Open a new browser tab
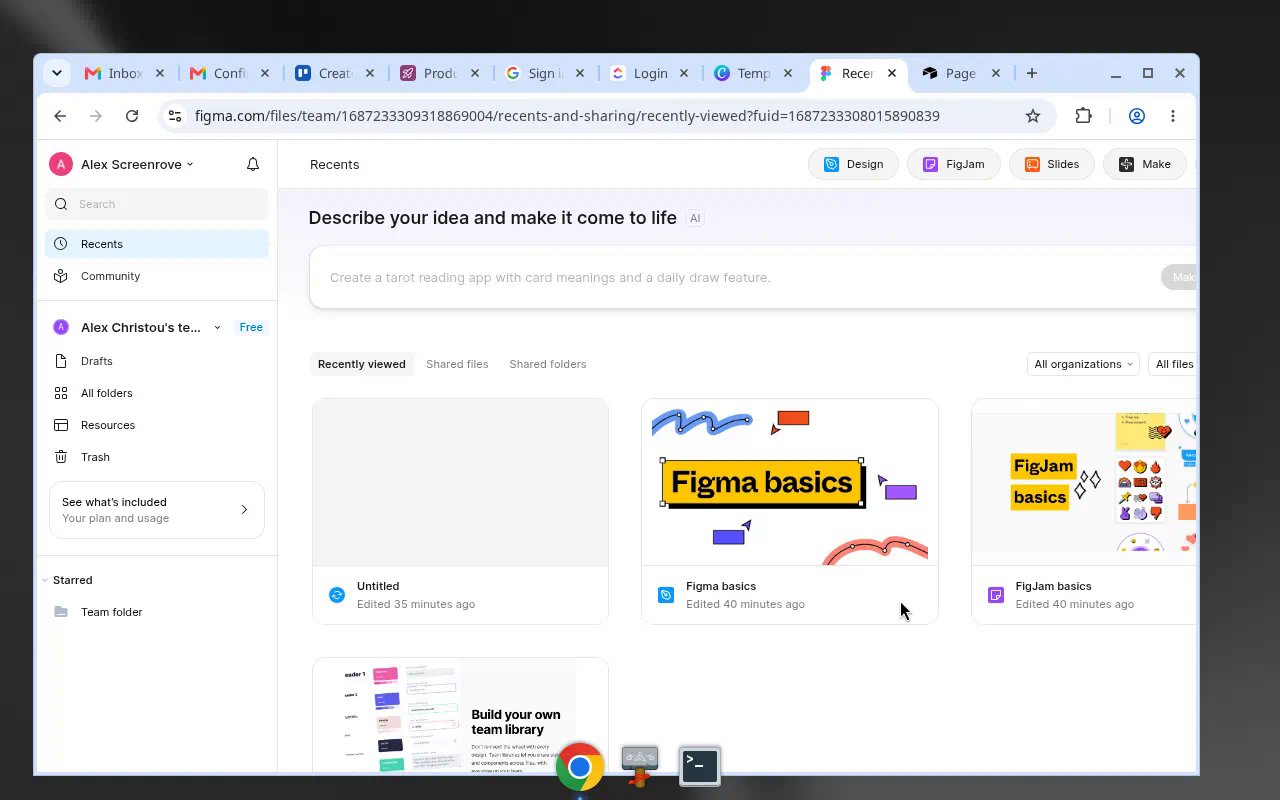1280x800 pixels. tap(1032, 73)
